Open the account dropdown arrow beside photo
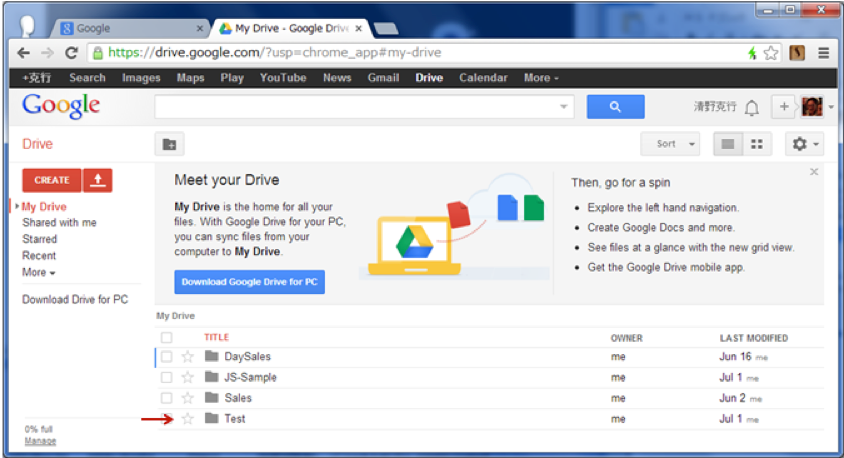This screenshot has height=458, width=844. pos(831,107)
